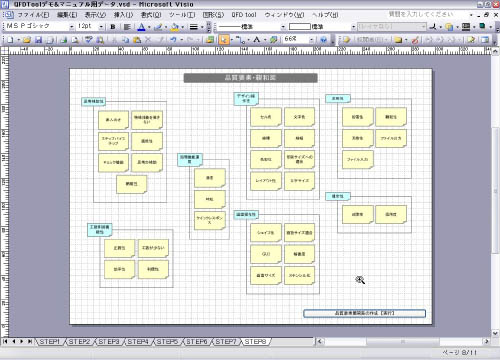Expand the Undo history dropdown arrow
This screenshot has width=500, height=360.
coord(181,40)
